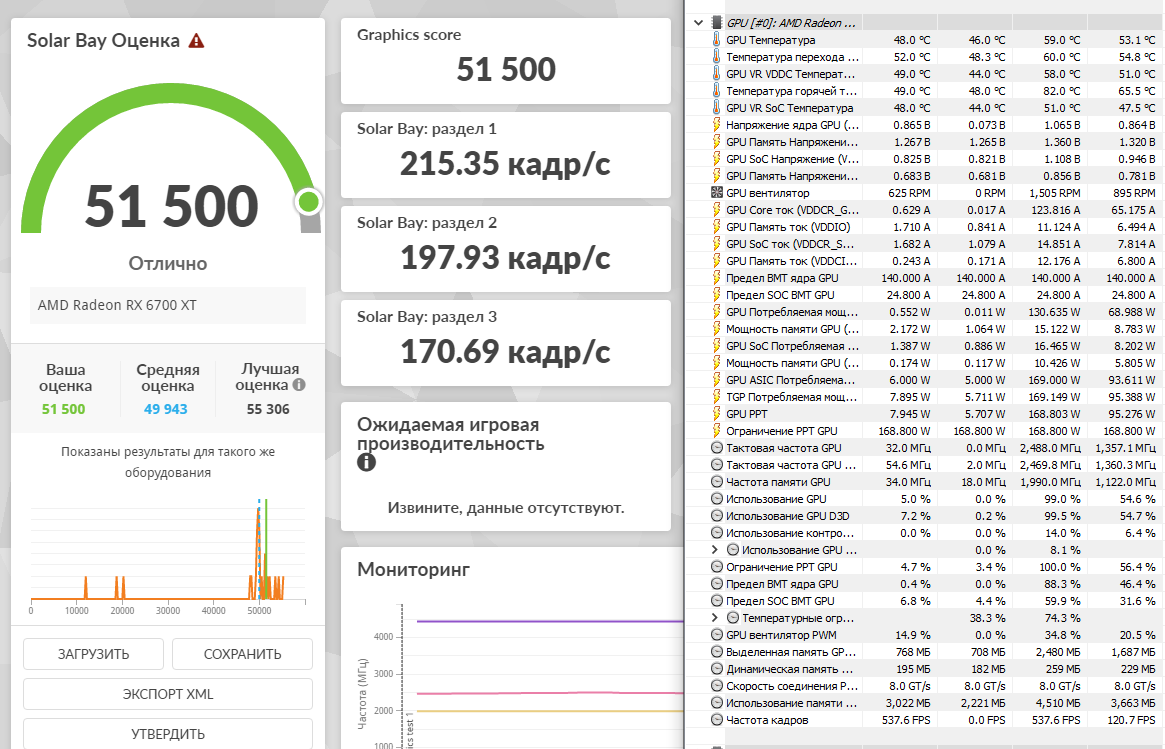Image resolution: width=1165 pixels, height=749 pixels.
Task: Expand the Использование GPU subgroup arrow
Action: click(x=715, y=550)
